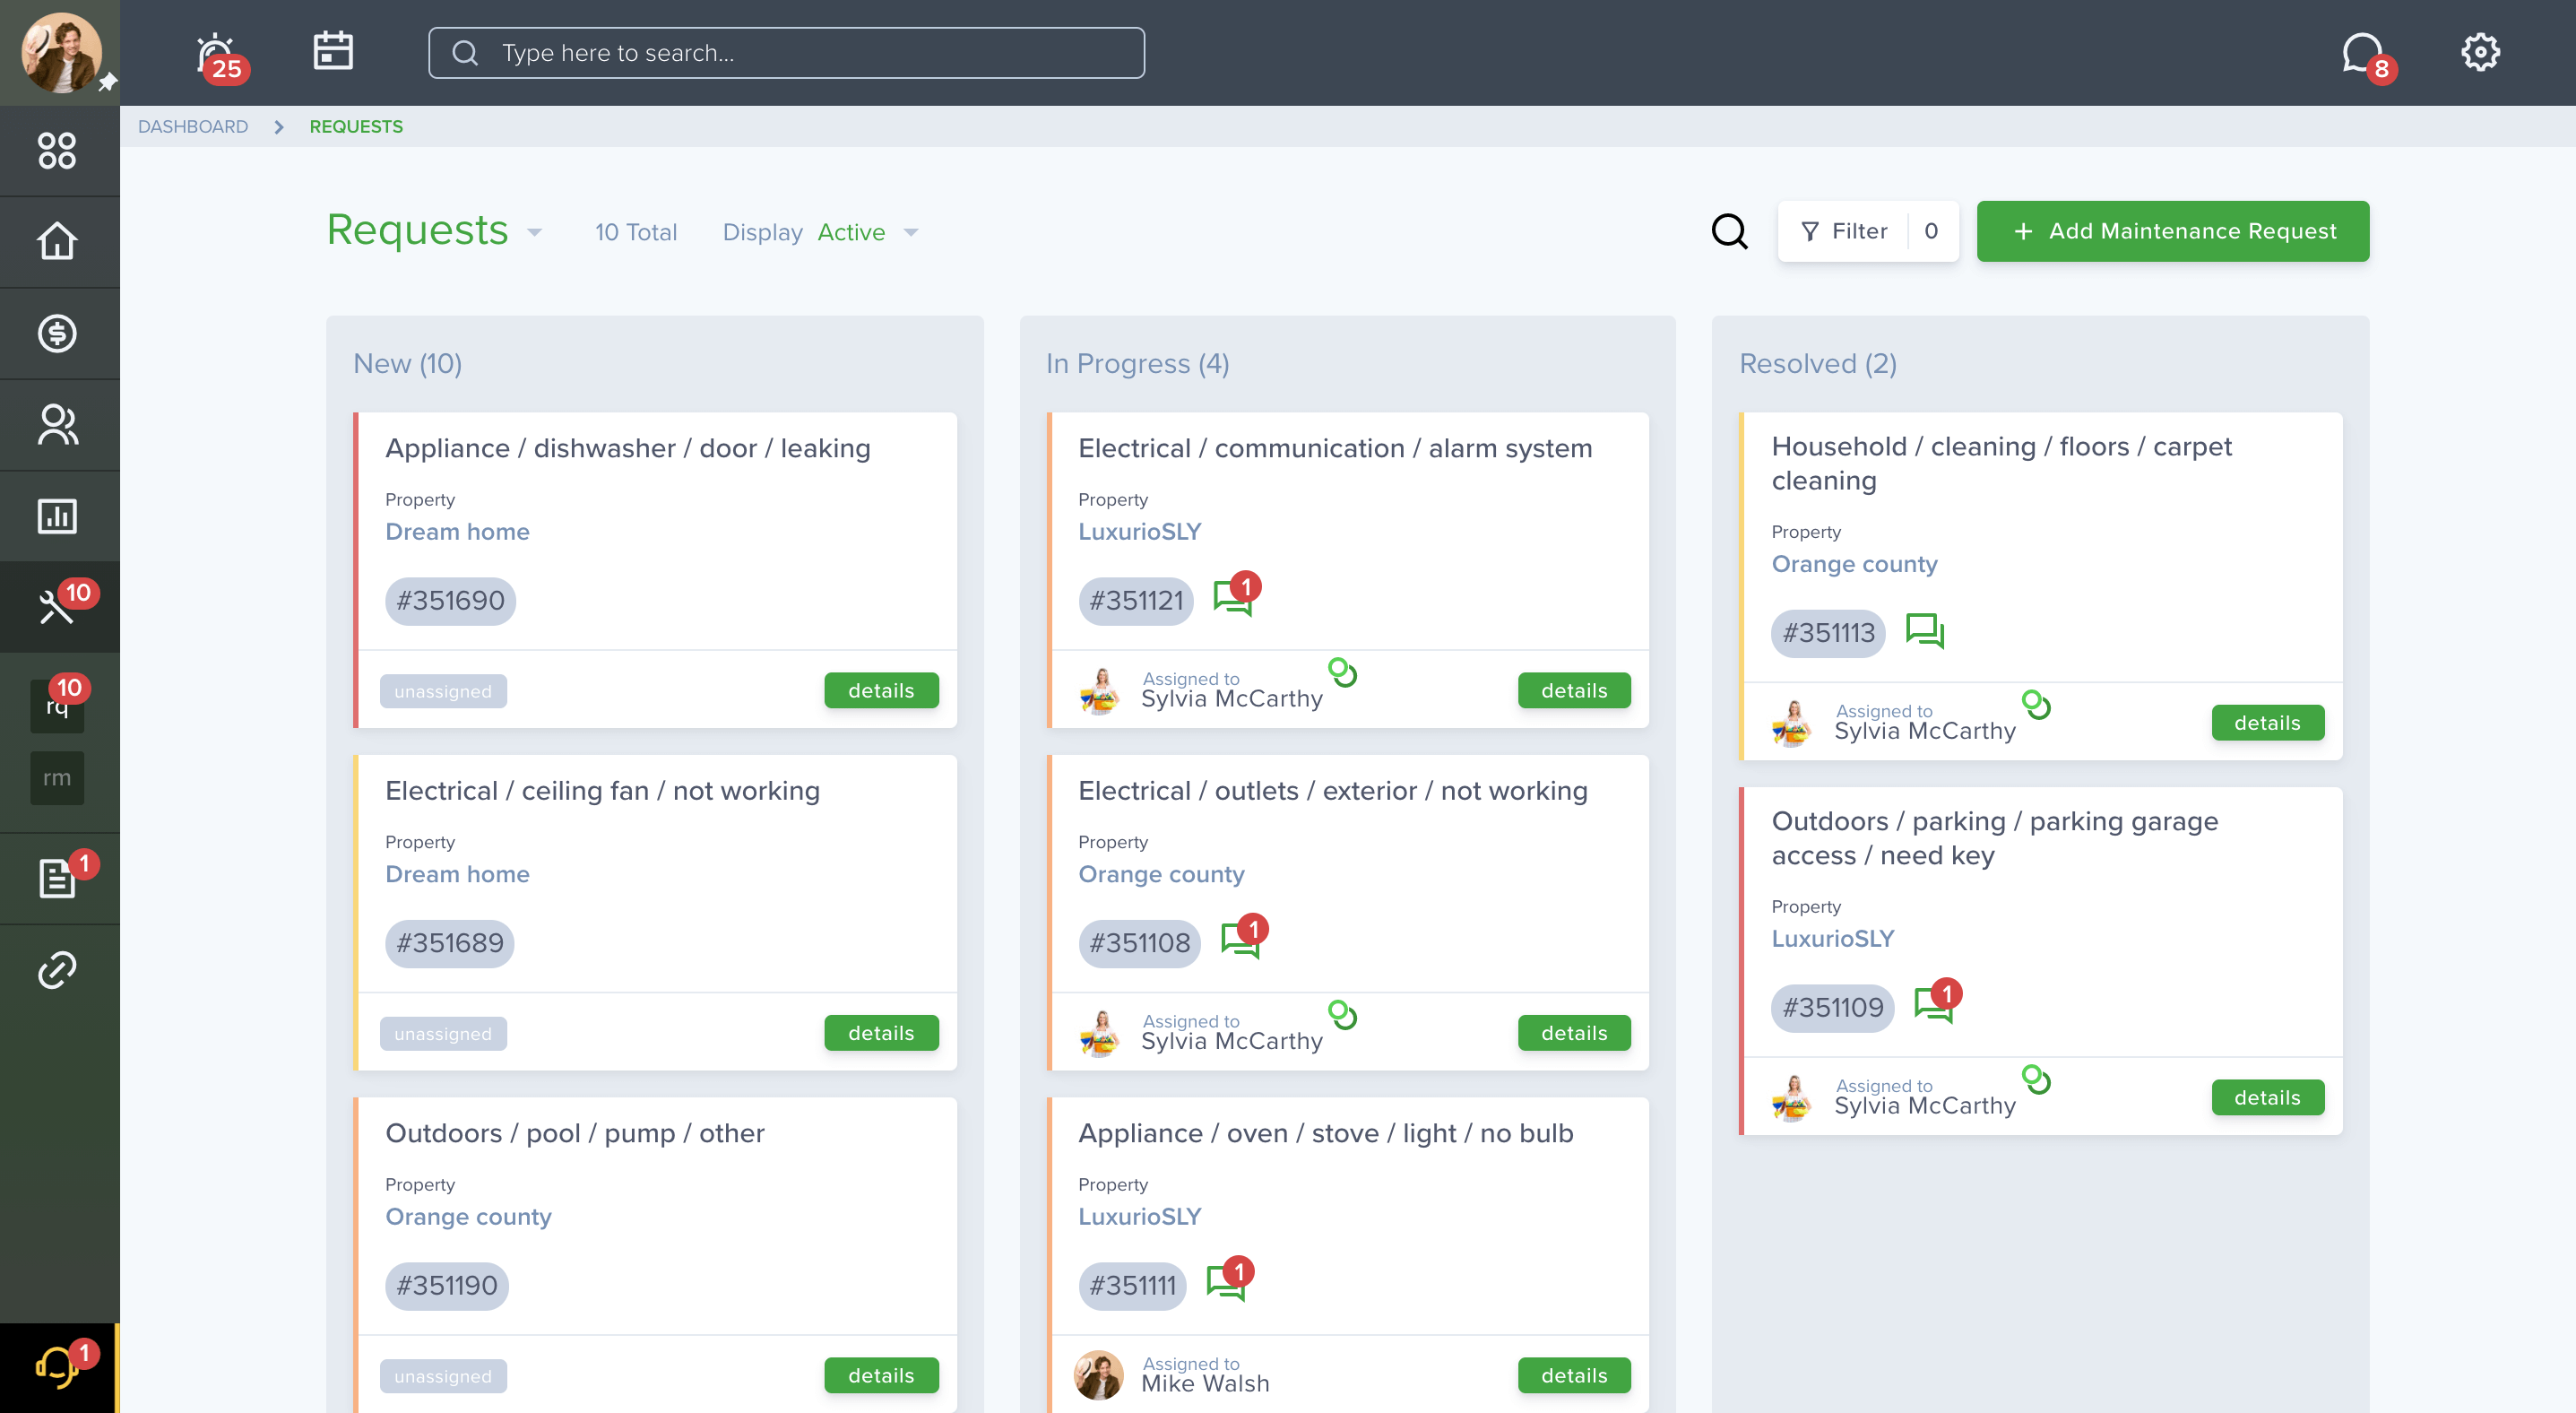
Task: Open the link chain icon in sidebar
Action: [57, 970]
